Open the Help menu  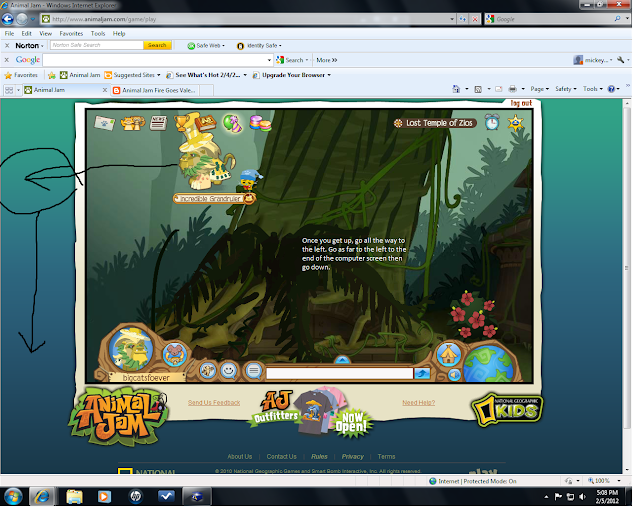pyautogui.click(x=119, y=33)
